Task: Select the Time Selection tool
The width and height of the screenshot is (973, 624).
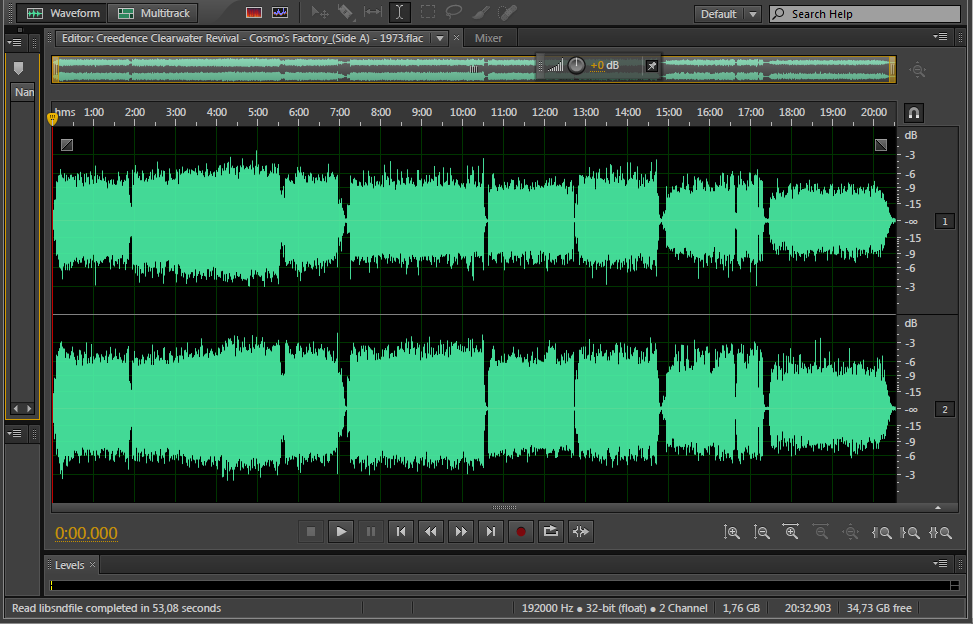Action: coord(400,12)
